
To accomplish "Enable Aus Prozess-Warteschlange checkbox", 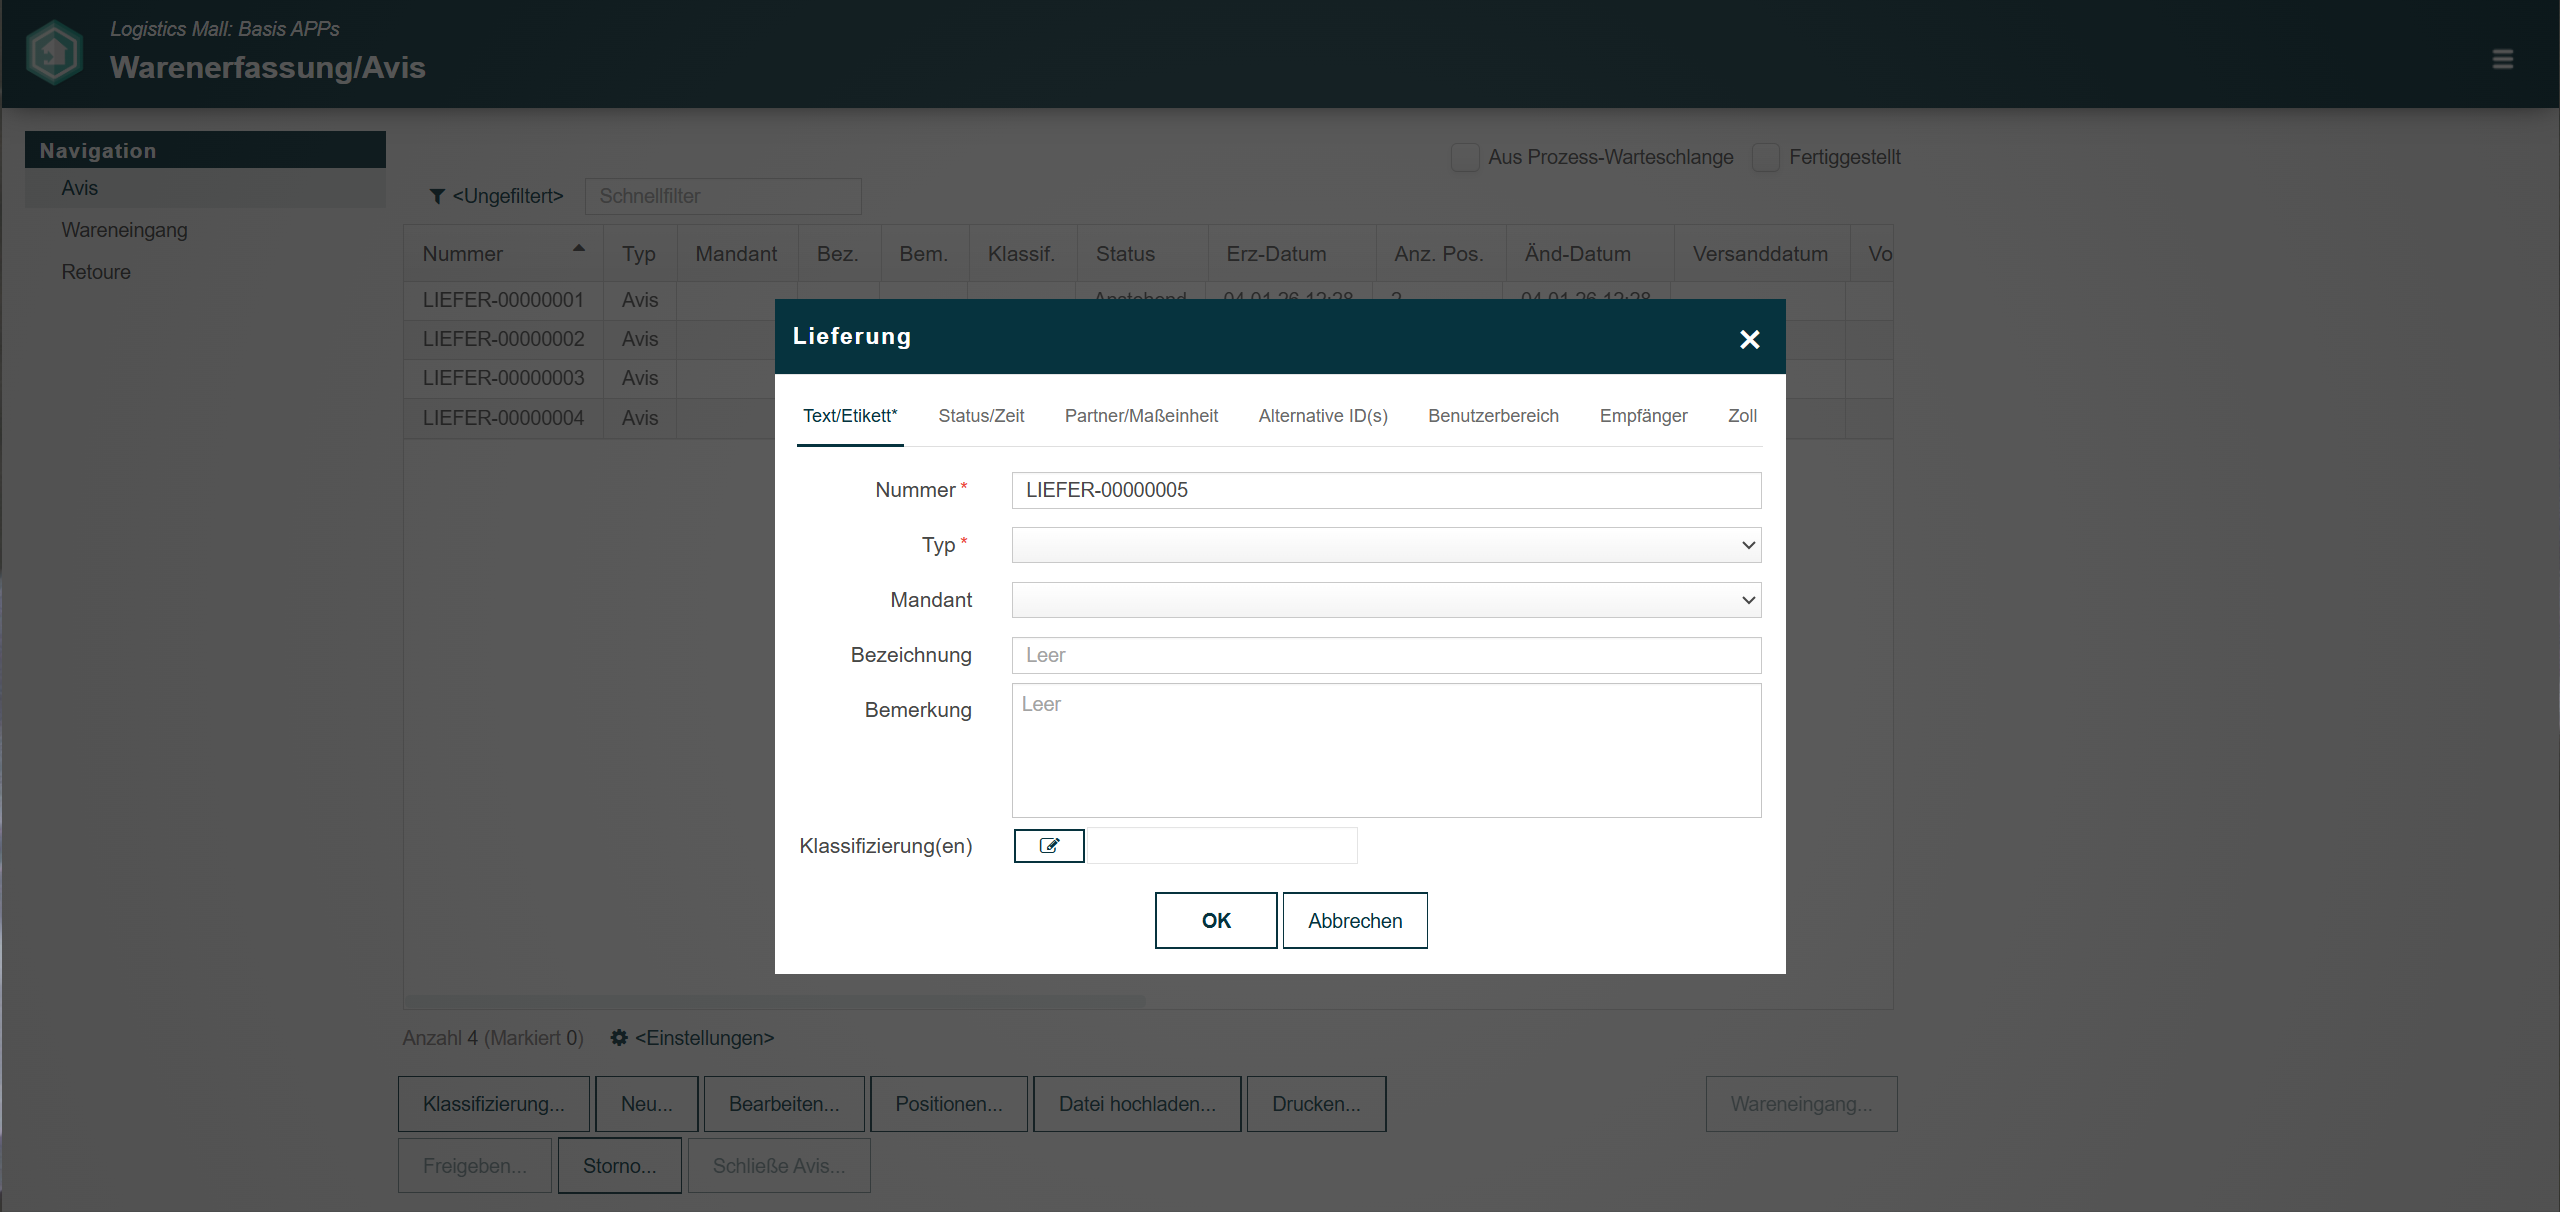I will (1465, 158).
